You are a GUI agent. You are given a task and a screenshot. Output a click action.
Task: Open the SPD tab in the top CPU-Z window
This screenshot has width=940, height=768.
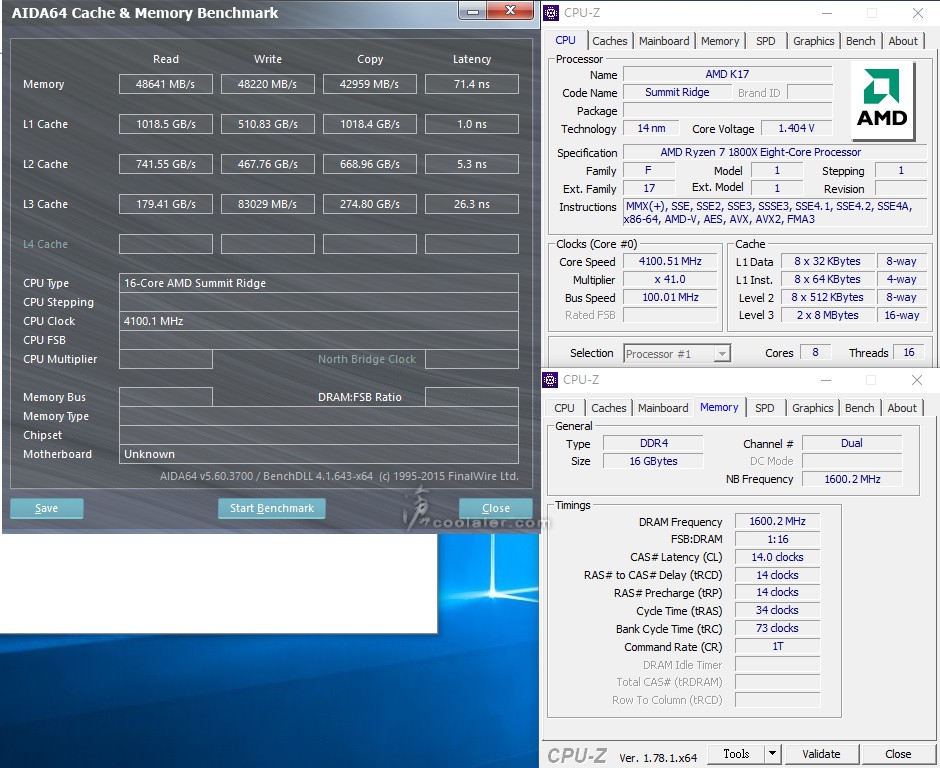[x=766, y=41]
